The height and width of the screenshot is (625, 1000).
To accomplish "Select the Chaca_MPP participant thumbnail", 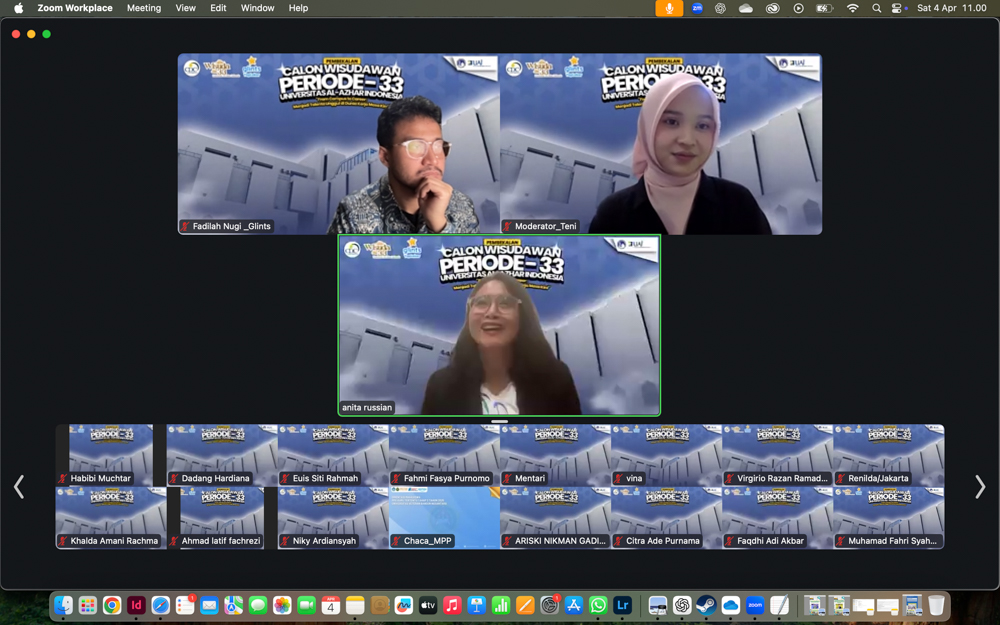I will click(x=444, y=517).
